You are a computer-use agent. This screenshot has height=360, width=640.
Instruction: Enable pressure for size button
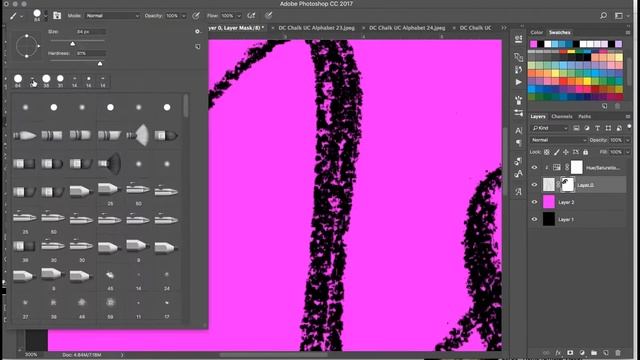(x=269, y=16)
